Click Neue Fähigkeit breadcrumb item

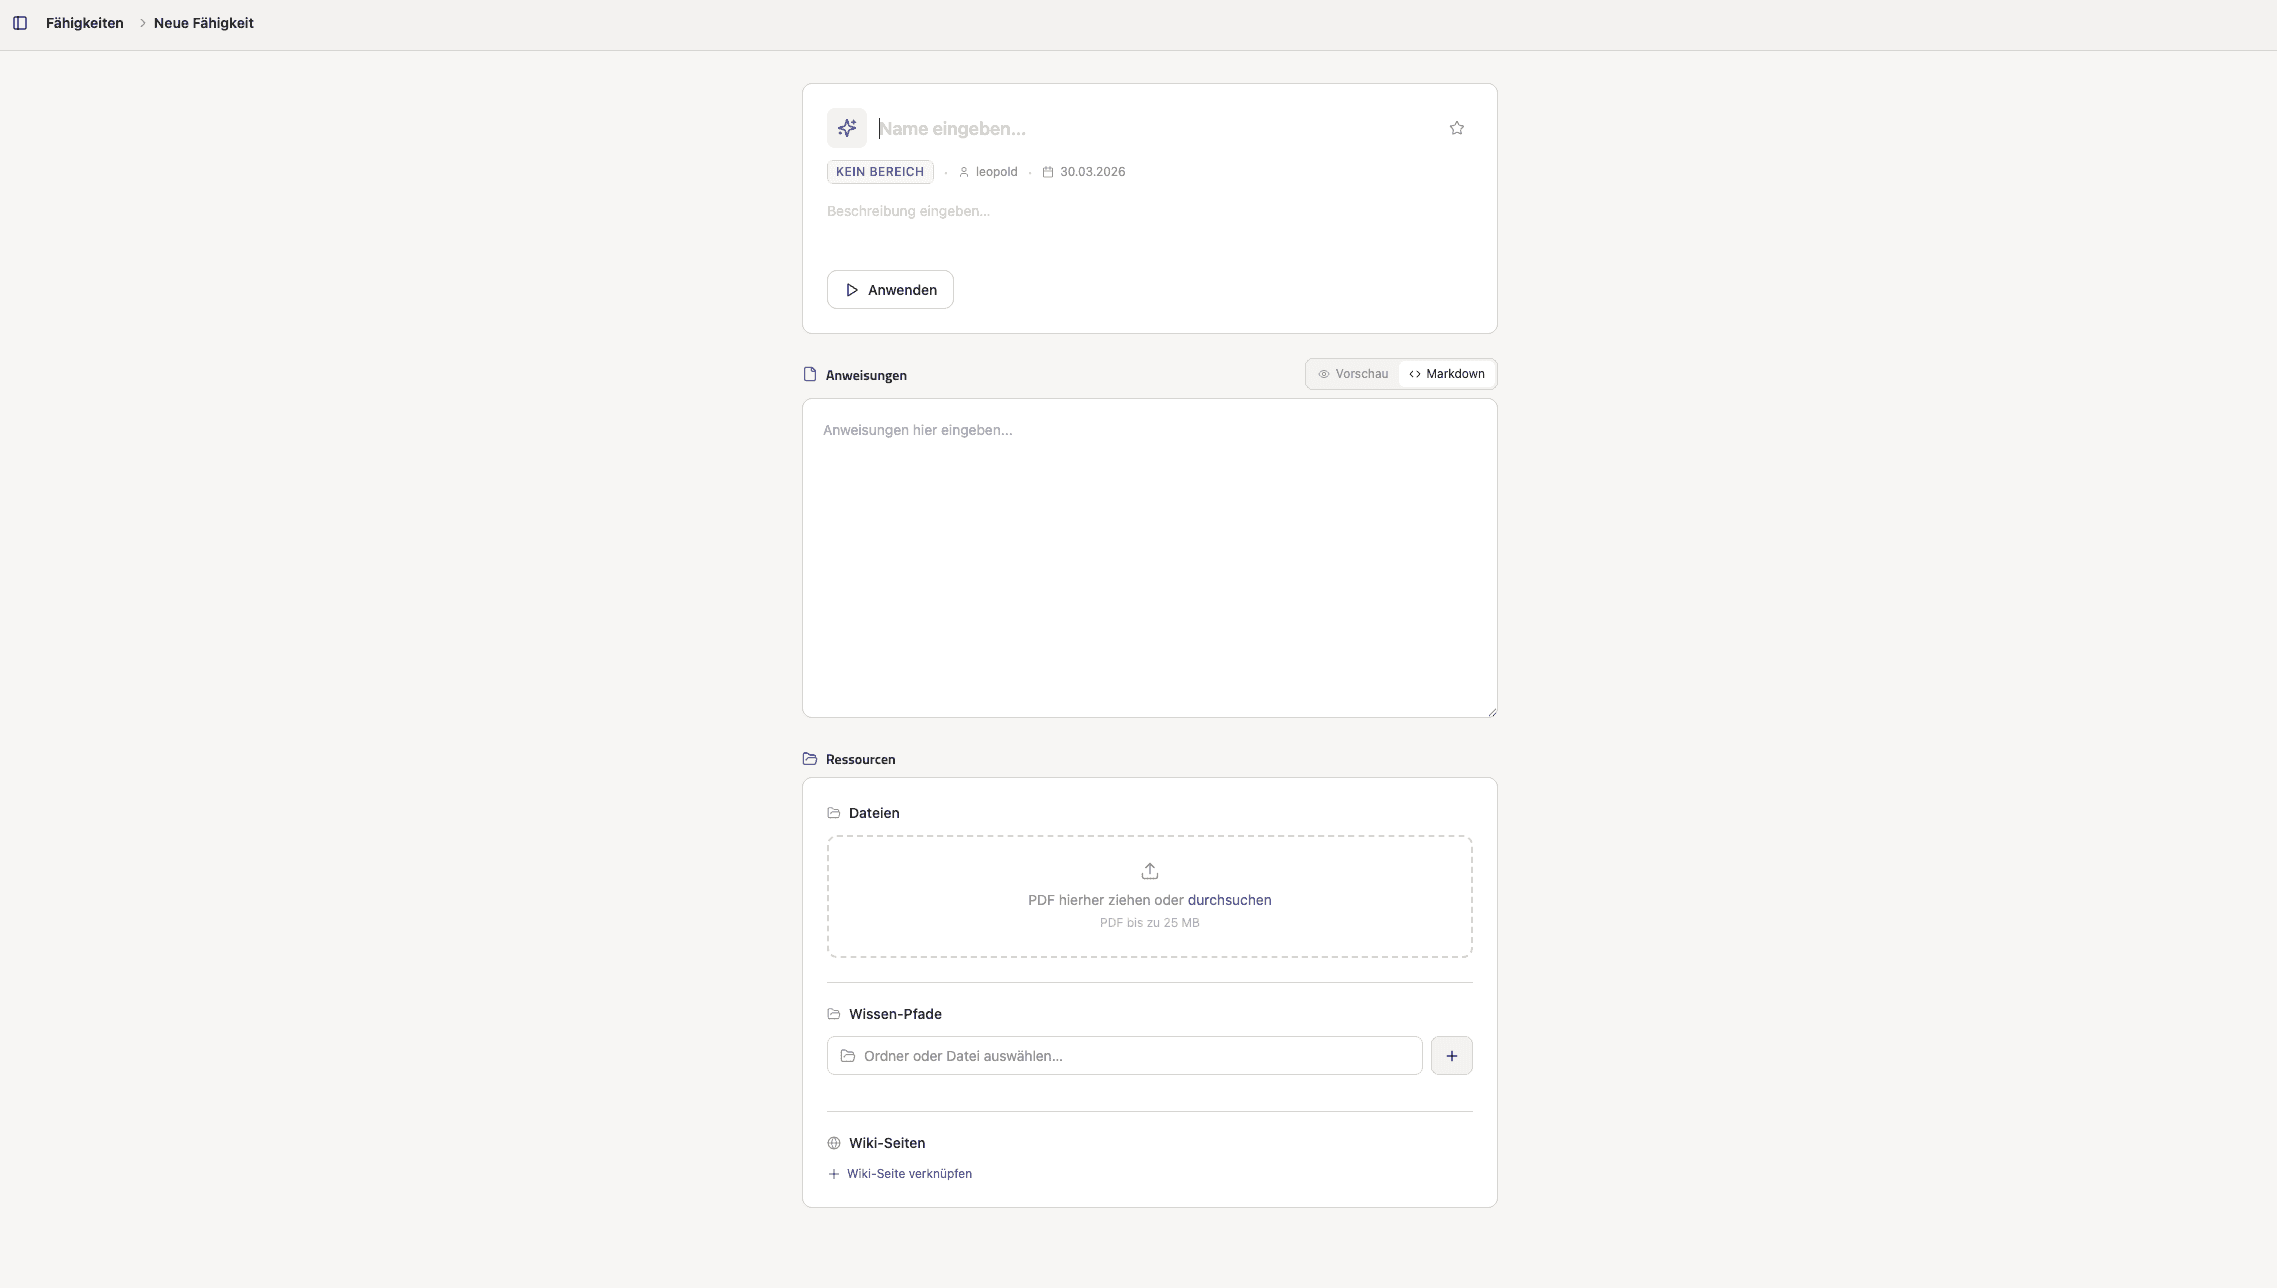point(203,23)
